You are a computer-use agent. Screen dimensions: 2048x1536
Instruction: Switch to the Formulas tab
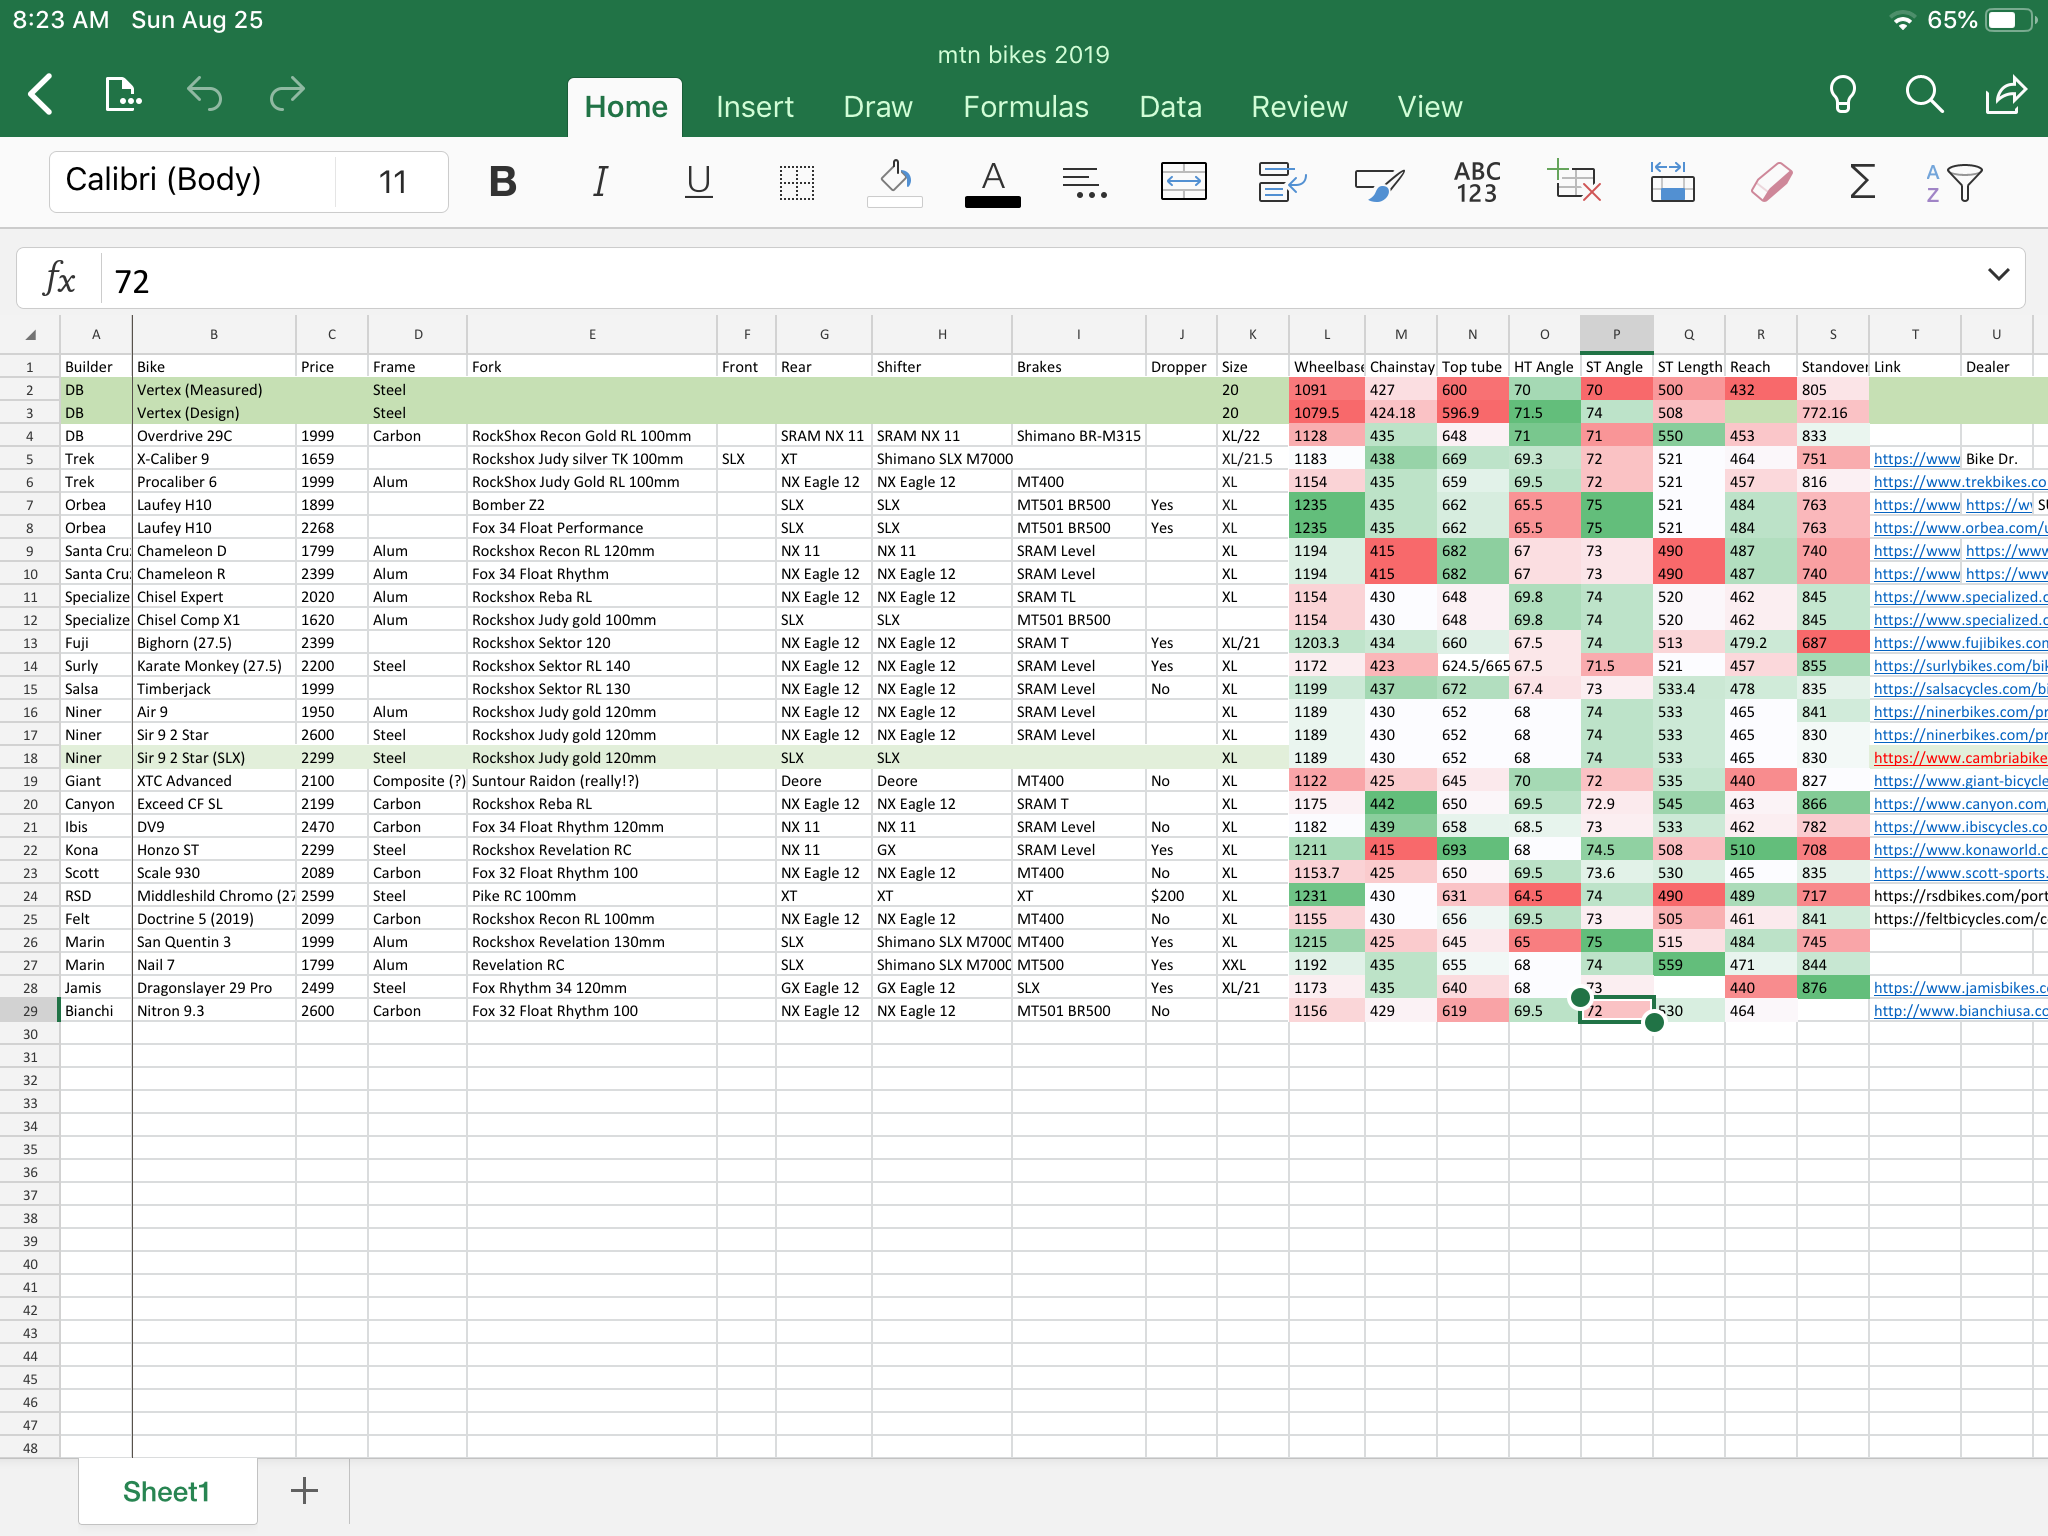click(x=1026, y=107)
